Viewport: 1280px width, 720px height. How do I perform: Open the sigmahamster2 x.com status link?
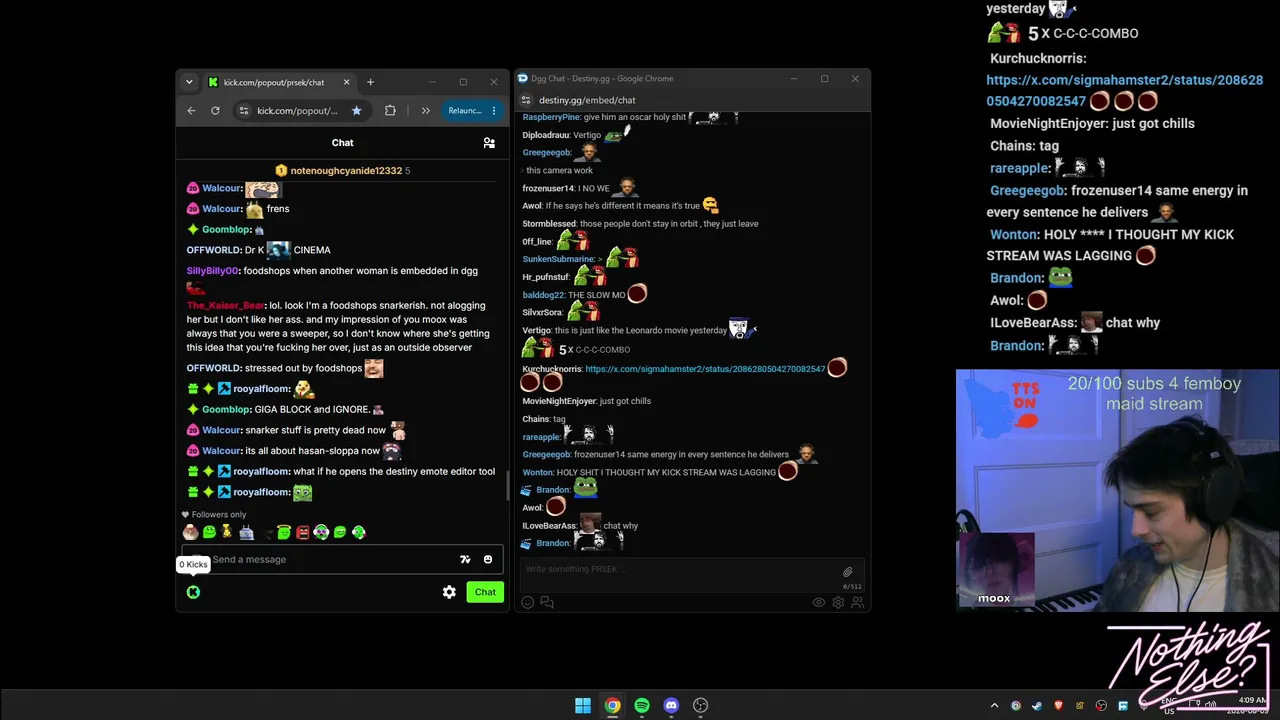[705, 369]
